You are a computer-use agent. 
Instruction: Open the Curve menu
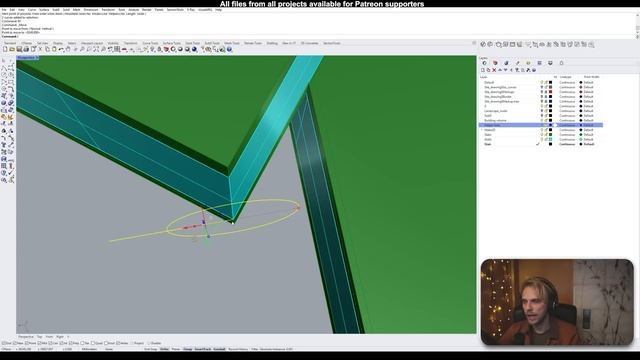32,9
